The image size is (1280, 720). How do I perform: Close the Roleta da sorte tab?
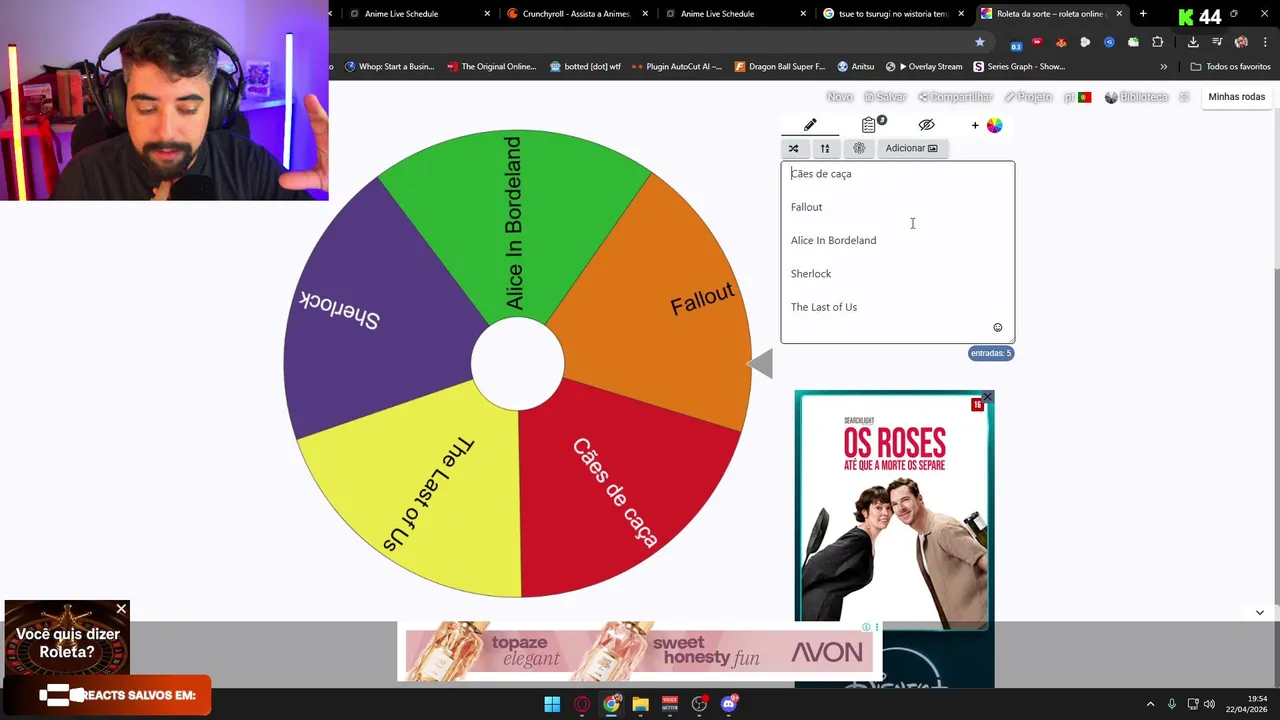pos(1119,14)
